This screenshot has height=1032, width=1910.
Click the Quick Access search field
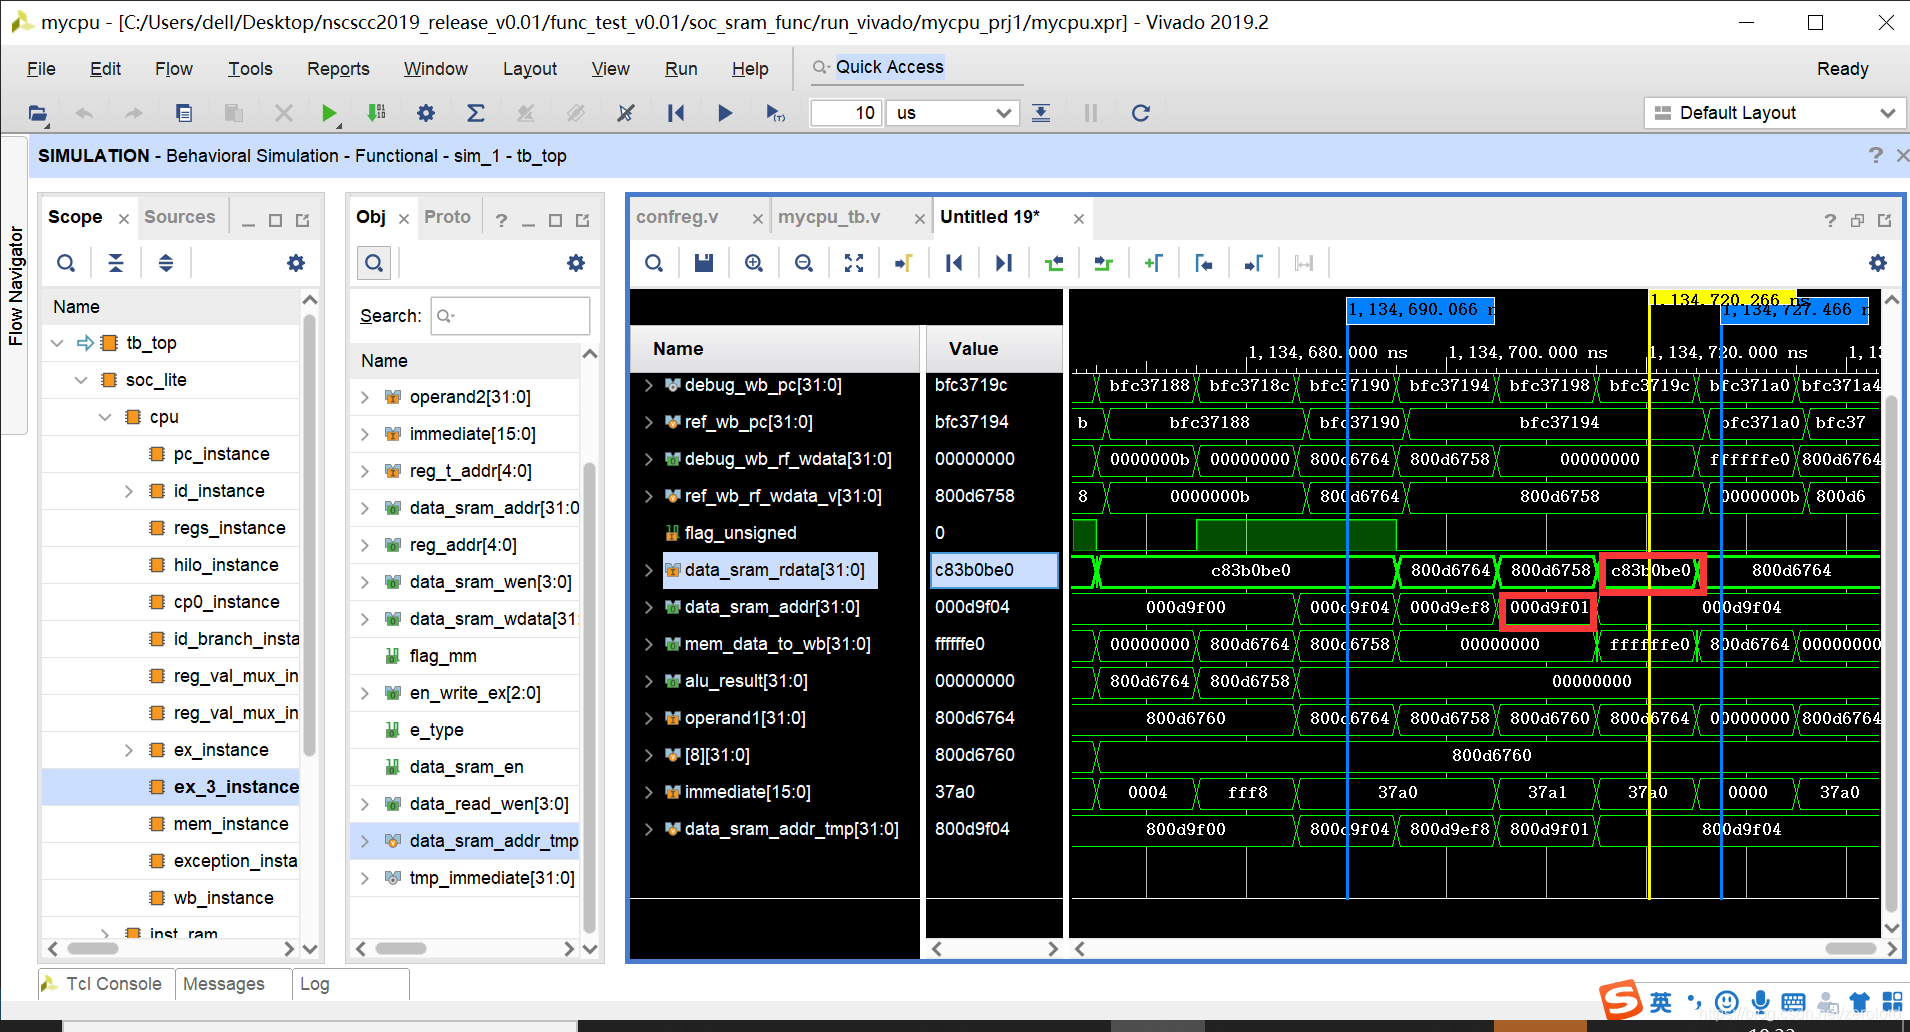[x=918, y=67]
